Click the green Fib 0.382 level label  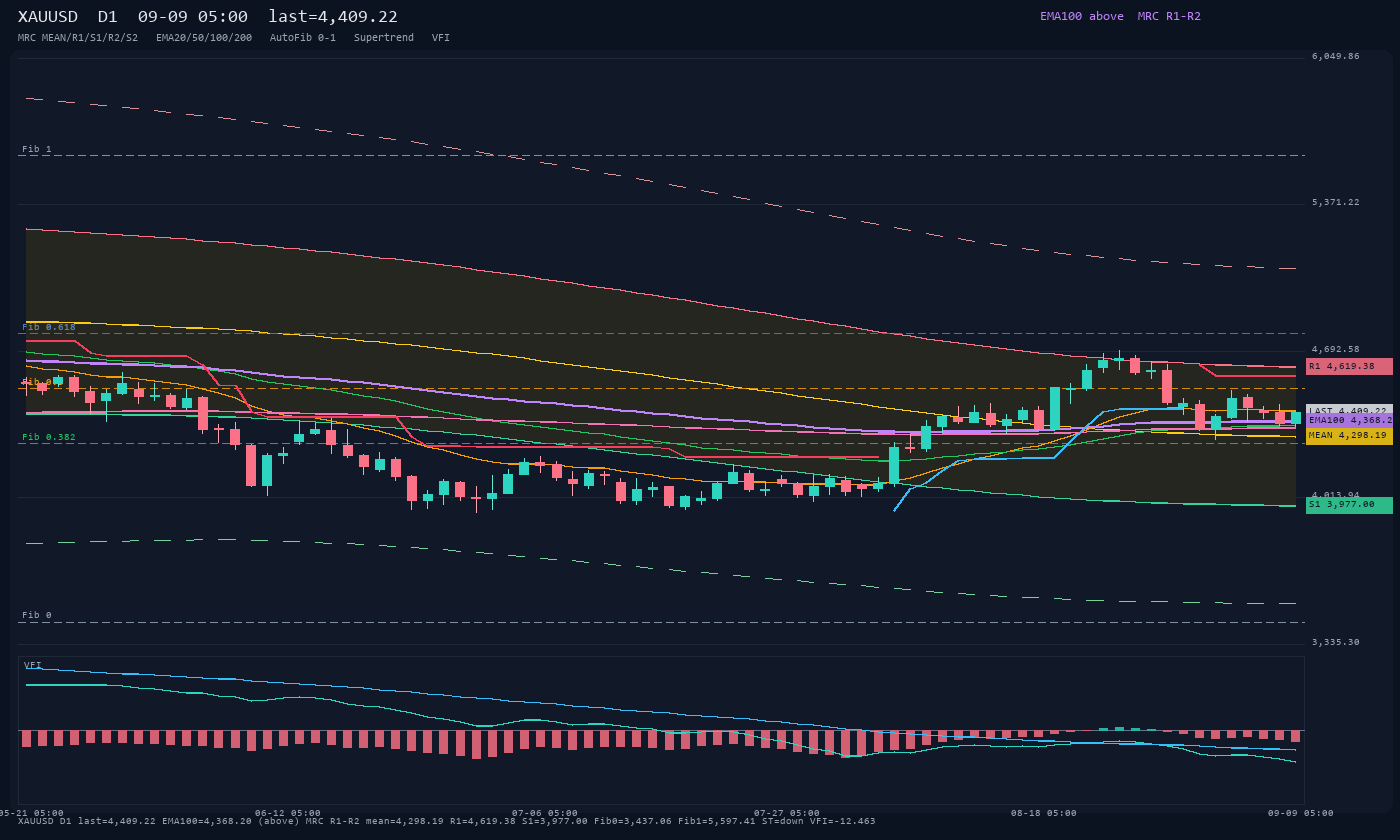[49, 438]
